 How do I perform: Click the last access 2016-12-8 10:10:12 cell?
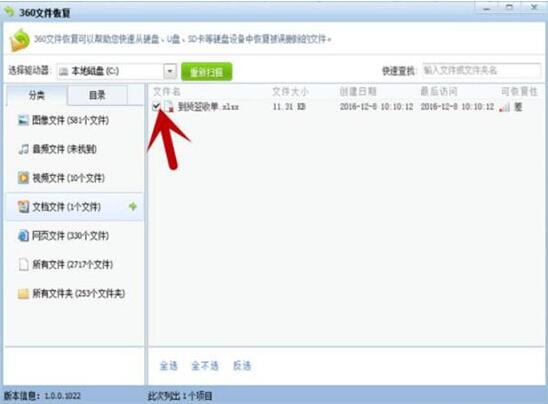click(x=457, y=107)
